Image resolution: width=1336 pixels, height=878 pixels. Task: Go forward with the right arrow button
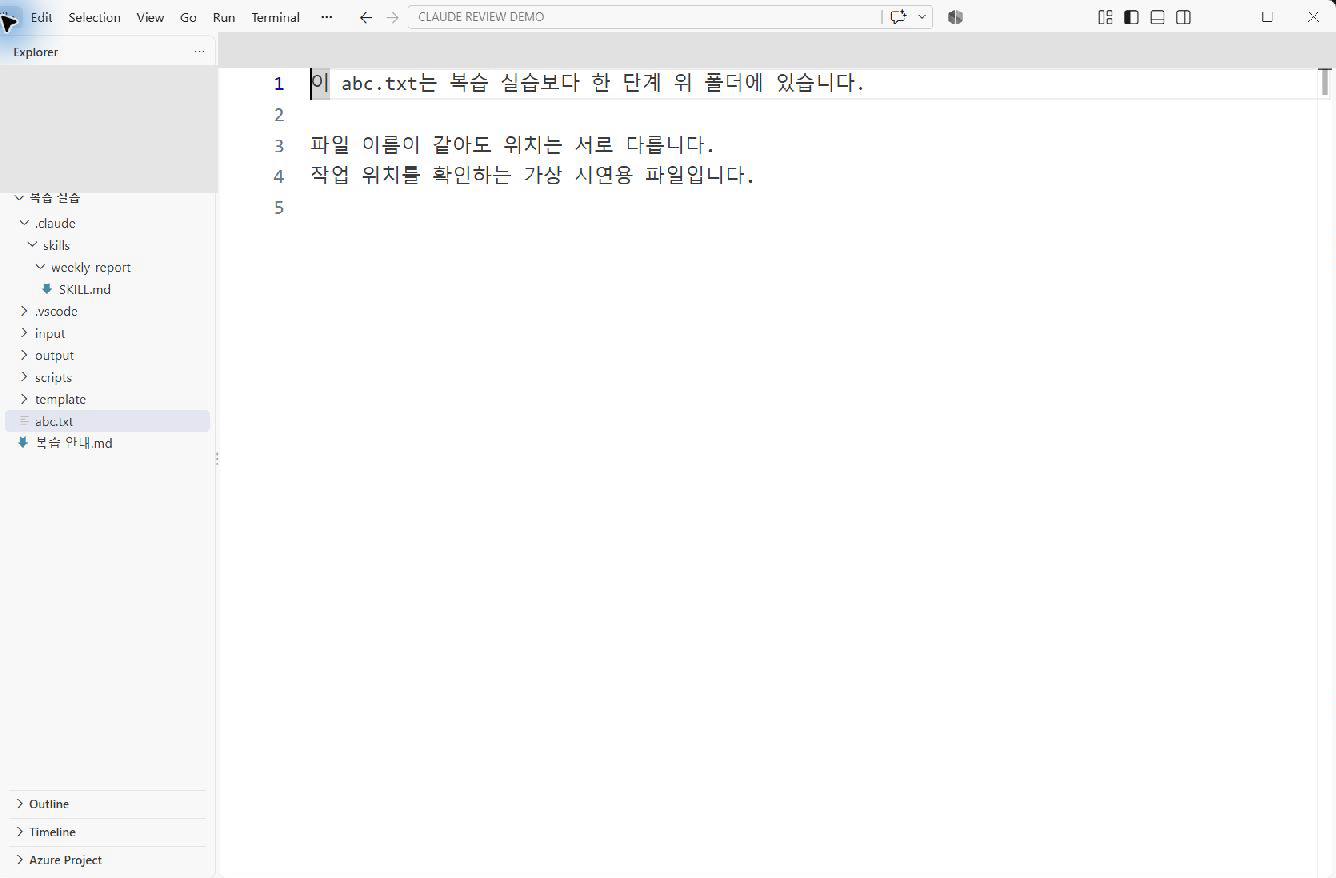(x=393, y=17)
